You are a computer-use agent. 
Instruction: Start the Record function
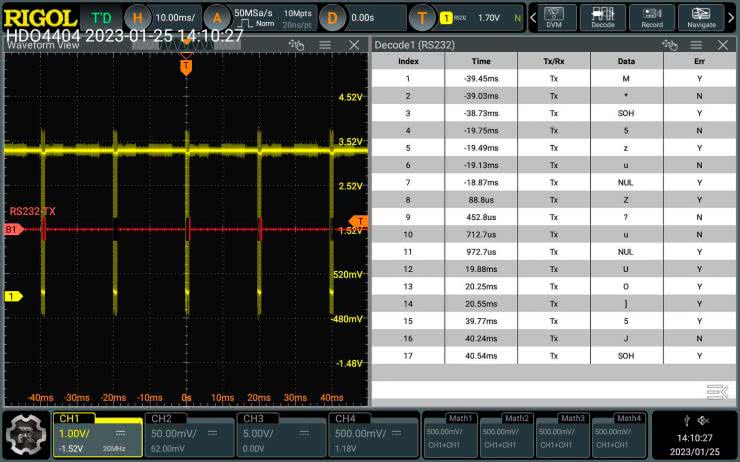pyautogui.click(x=652, y=17)
